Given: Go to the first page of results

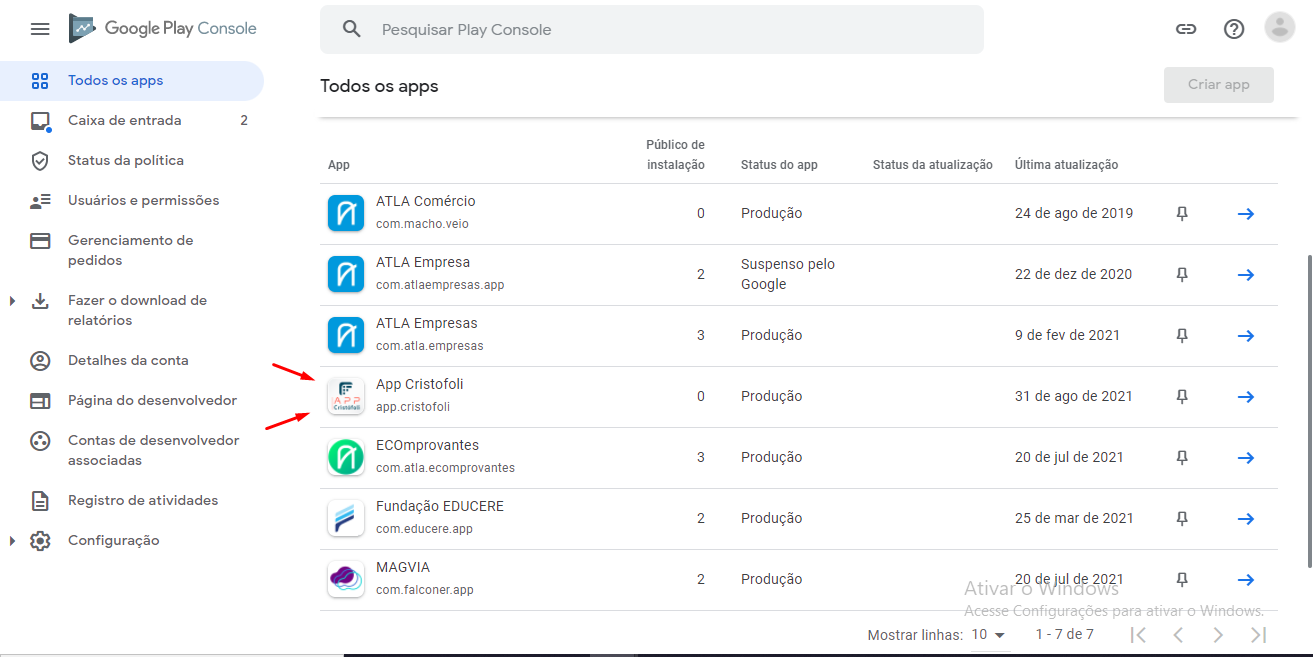Looking at the screenshot, I should [1138, 634].
